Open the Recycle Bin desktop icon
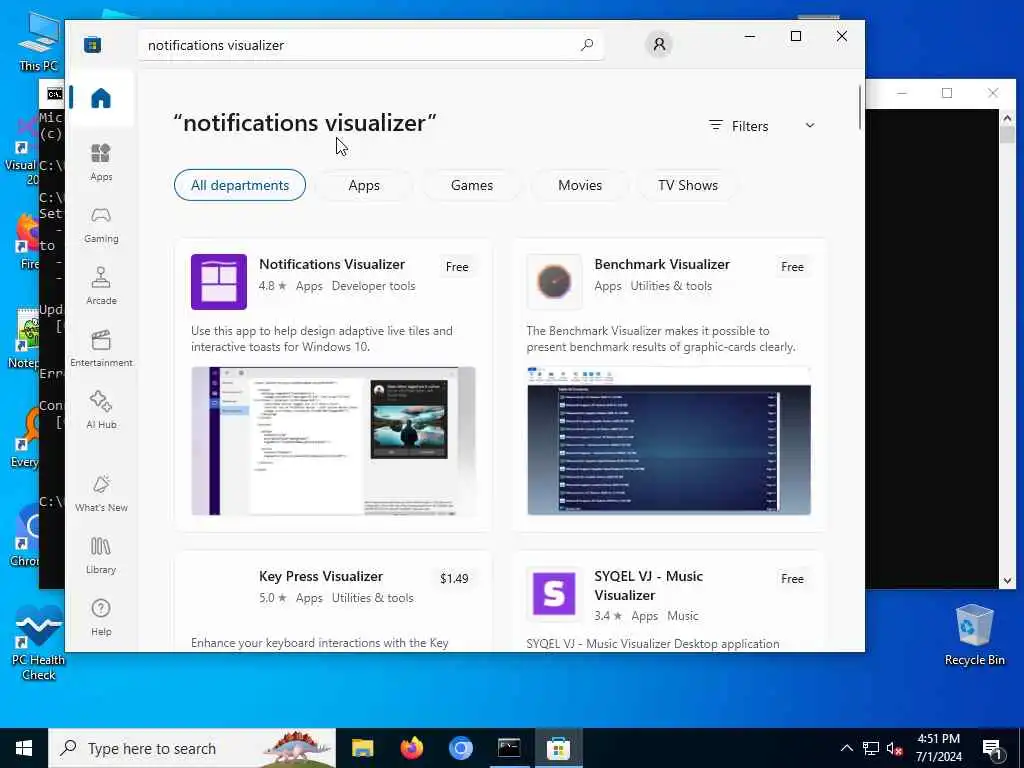This screenshot has height=768, width=1024. [974, 635]
